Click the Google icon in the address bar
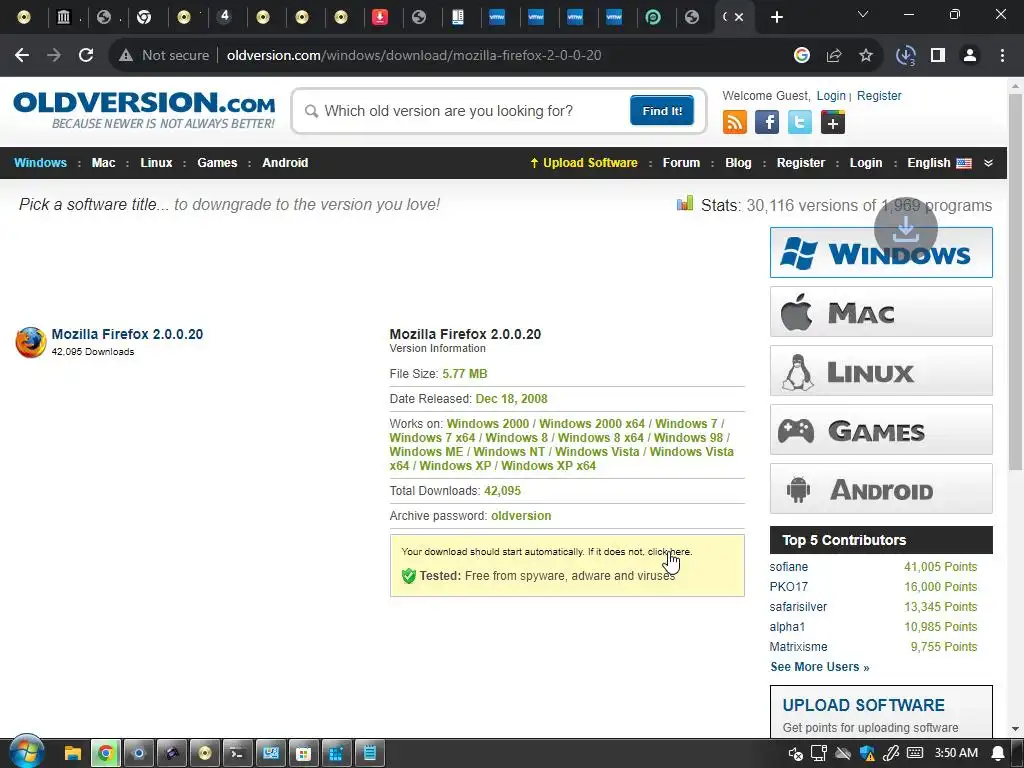 point(802,56)
